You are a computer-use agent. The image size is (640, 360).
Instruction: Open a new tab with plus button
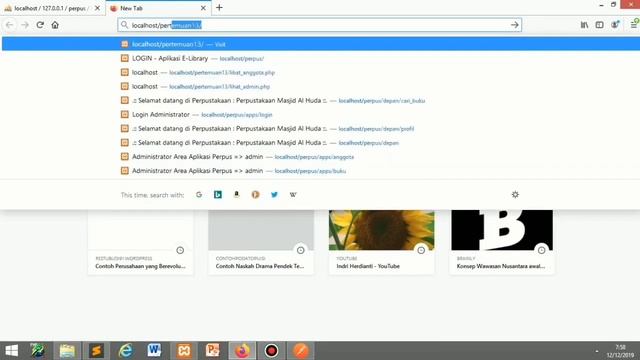tap(219, 8)
